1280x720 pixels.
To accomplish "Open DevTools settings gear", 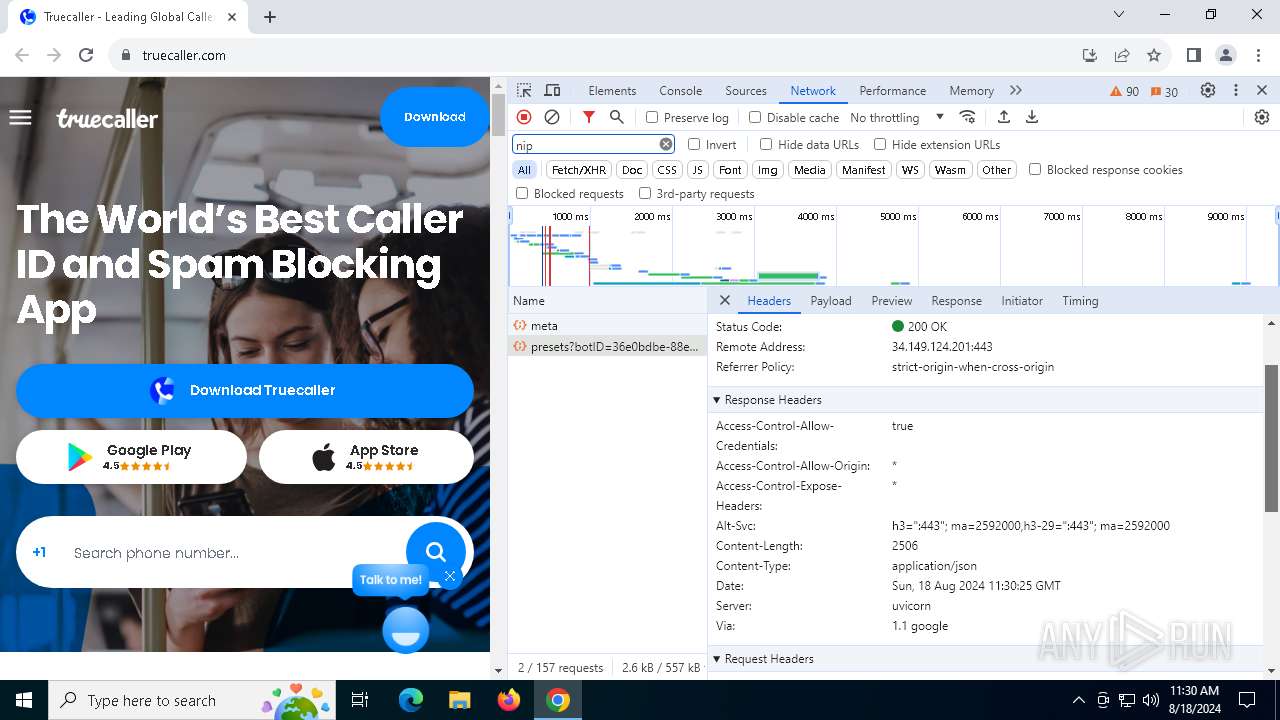I will tap(1208, 90).
